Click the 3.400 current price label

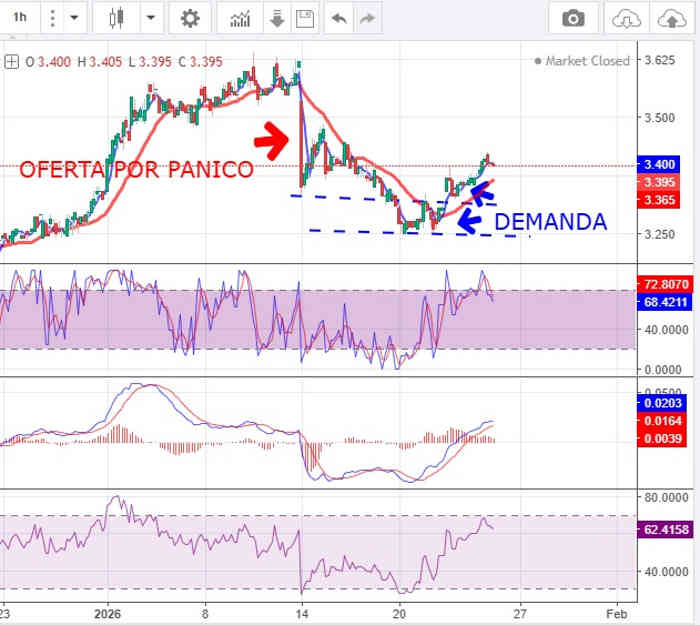coord(661,164)
